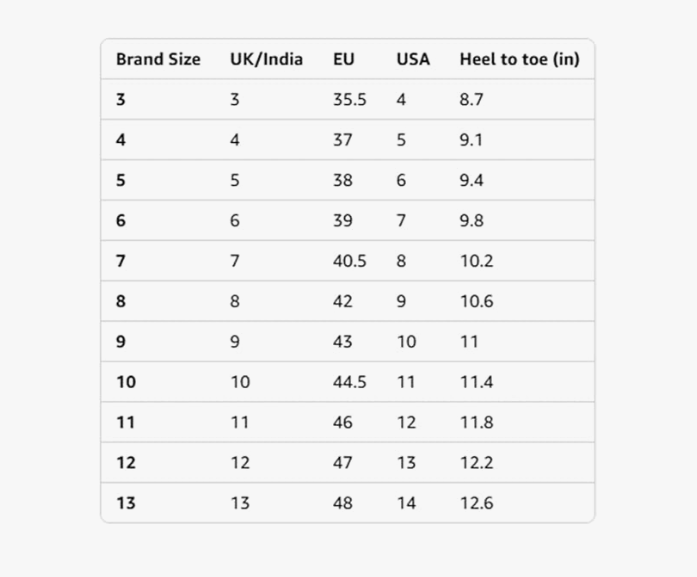Viewport: 697px width, 577px height.
Task: Click the 11.4 heel to toe value
Action: (x=476, y=382)
